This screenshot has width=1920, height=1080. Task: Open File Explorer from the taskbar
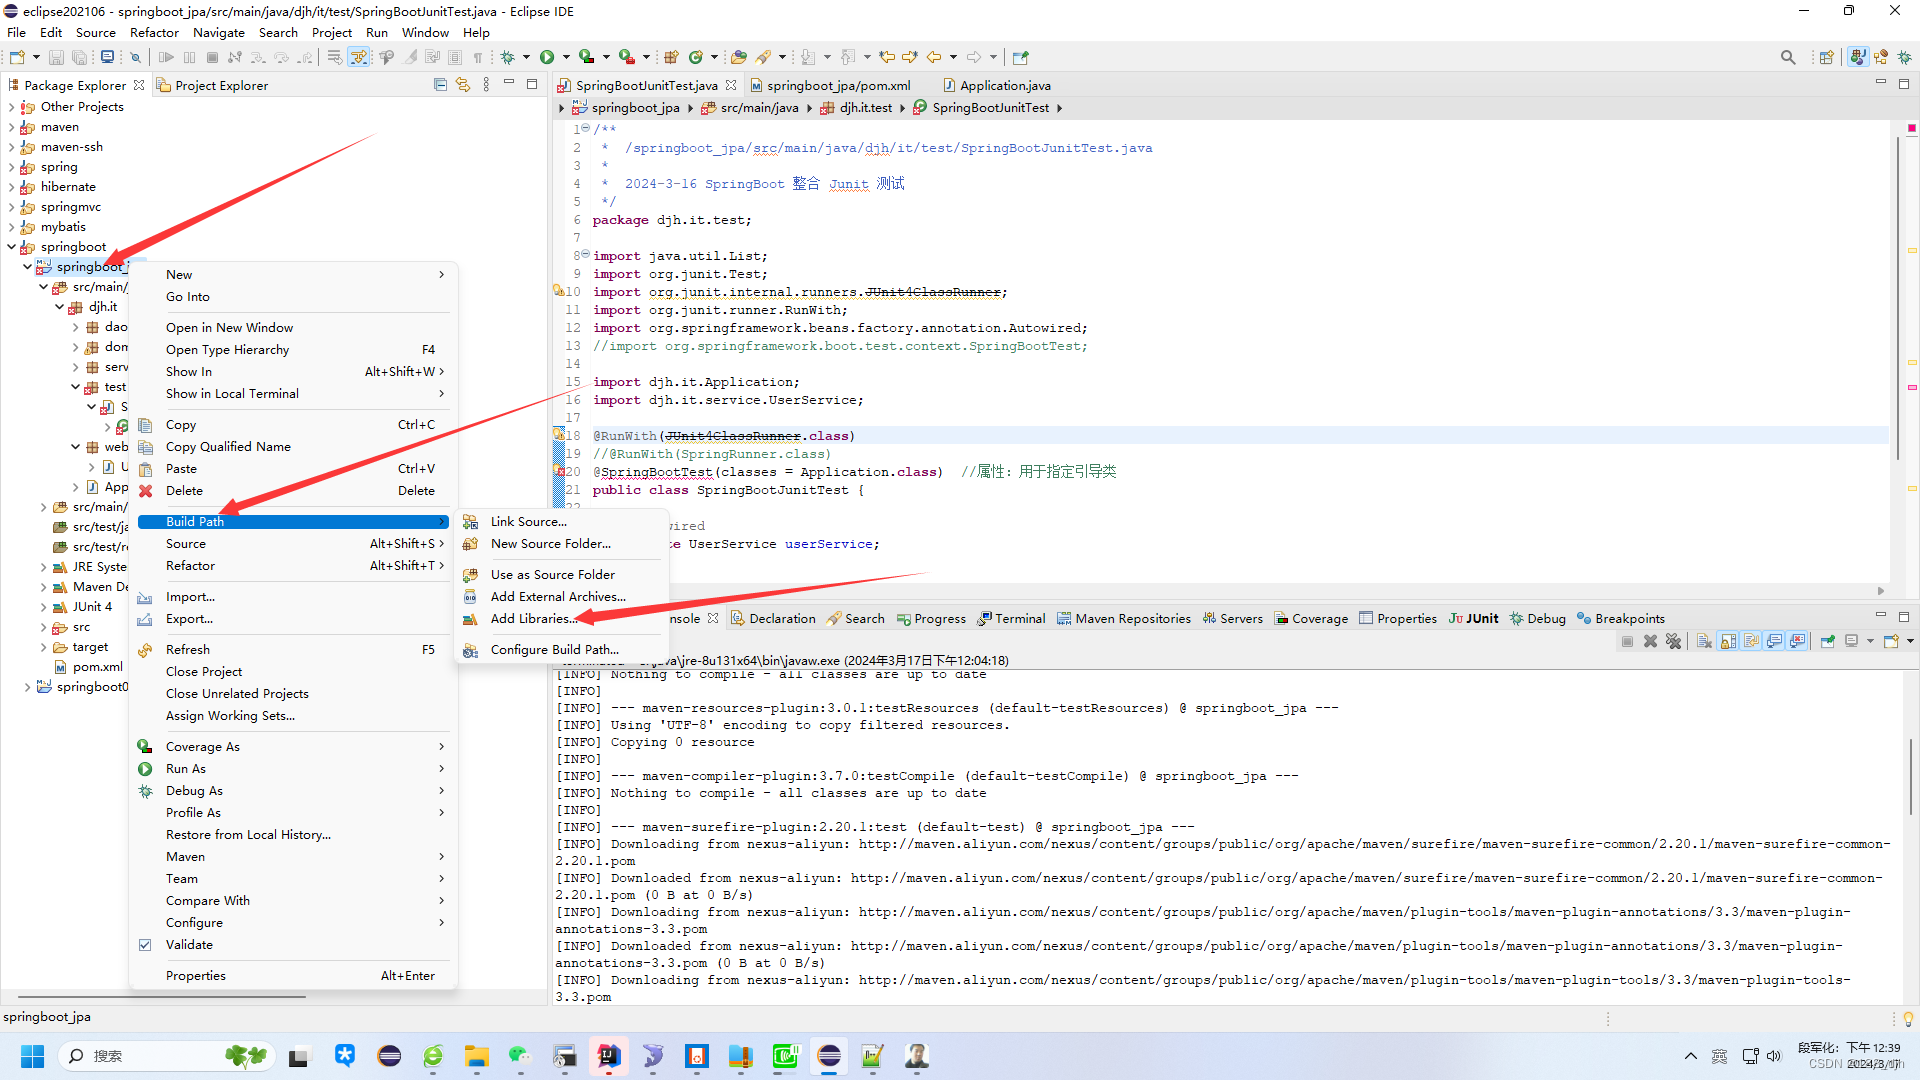pos(477,1056)
